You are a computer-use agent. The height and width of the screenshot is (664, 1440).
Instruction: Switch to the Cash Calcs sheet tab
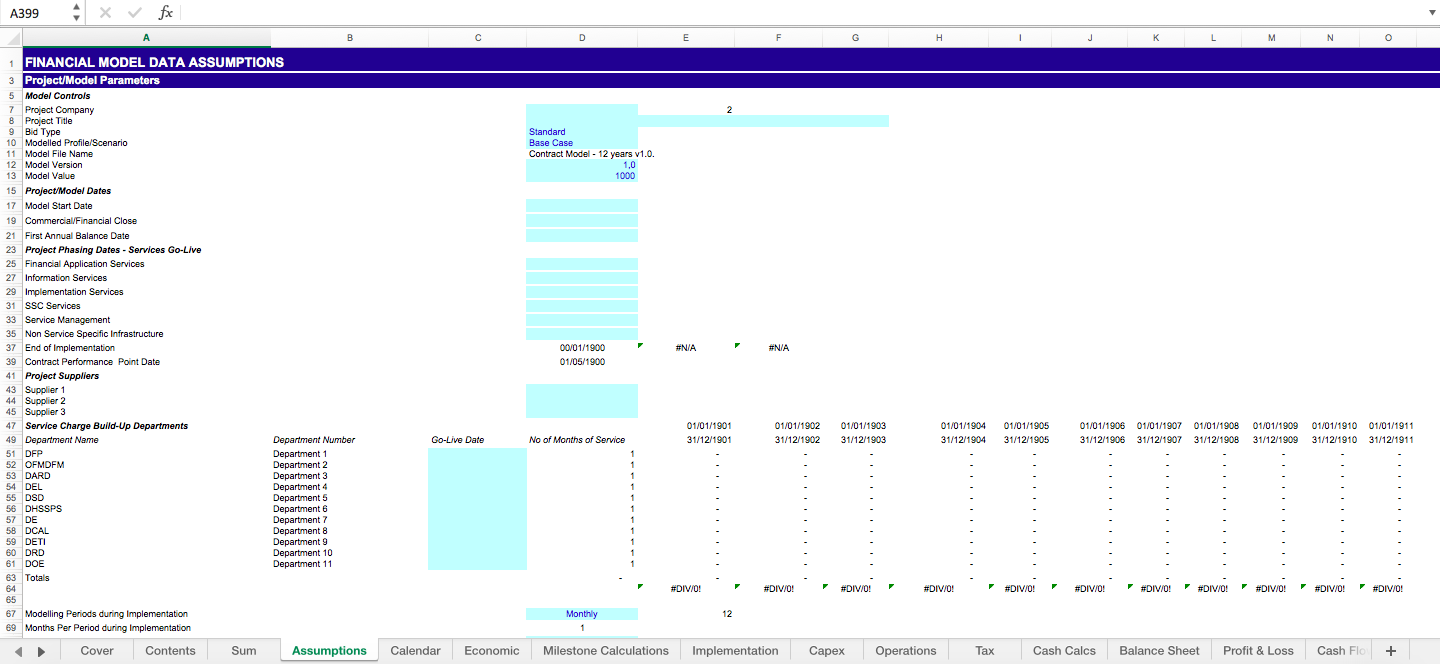[1065, 651]
